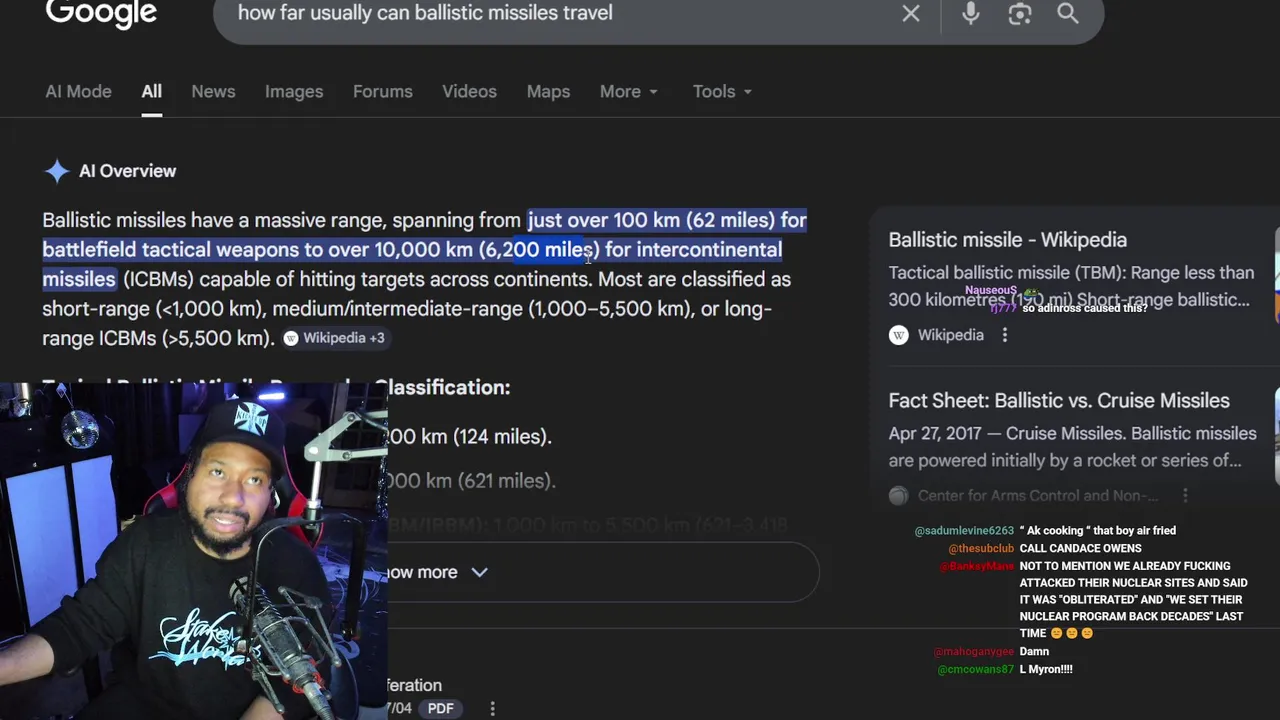Click the PDF badge on result
Image resolution: width=1280 pixels, height=720 pixels.
point(441,708)
